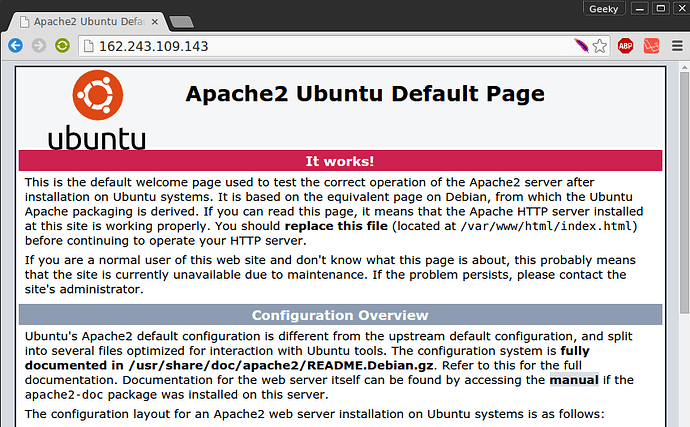The height and width of the screenshot is (427, 690).
Task: Click the red "It works!" banner
Action: click(340, 161)
